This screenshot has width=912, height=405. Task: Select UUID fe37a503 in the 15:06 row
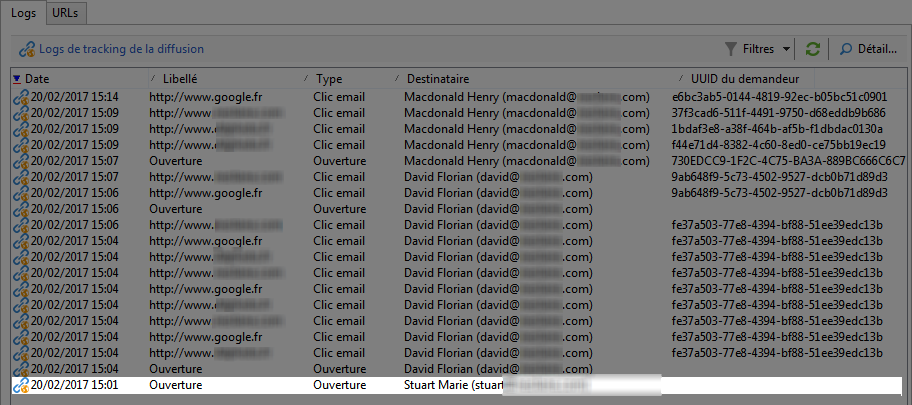pos(777,225)
